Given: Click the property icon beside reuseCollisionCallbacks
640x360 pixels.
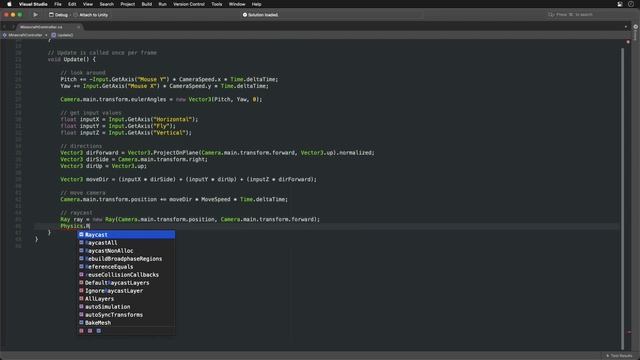Looking at the screenshot, I should pos(81,274).
